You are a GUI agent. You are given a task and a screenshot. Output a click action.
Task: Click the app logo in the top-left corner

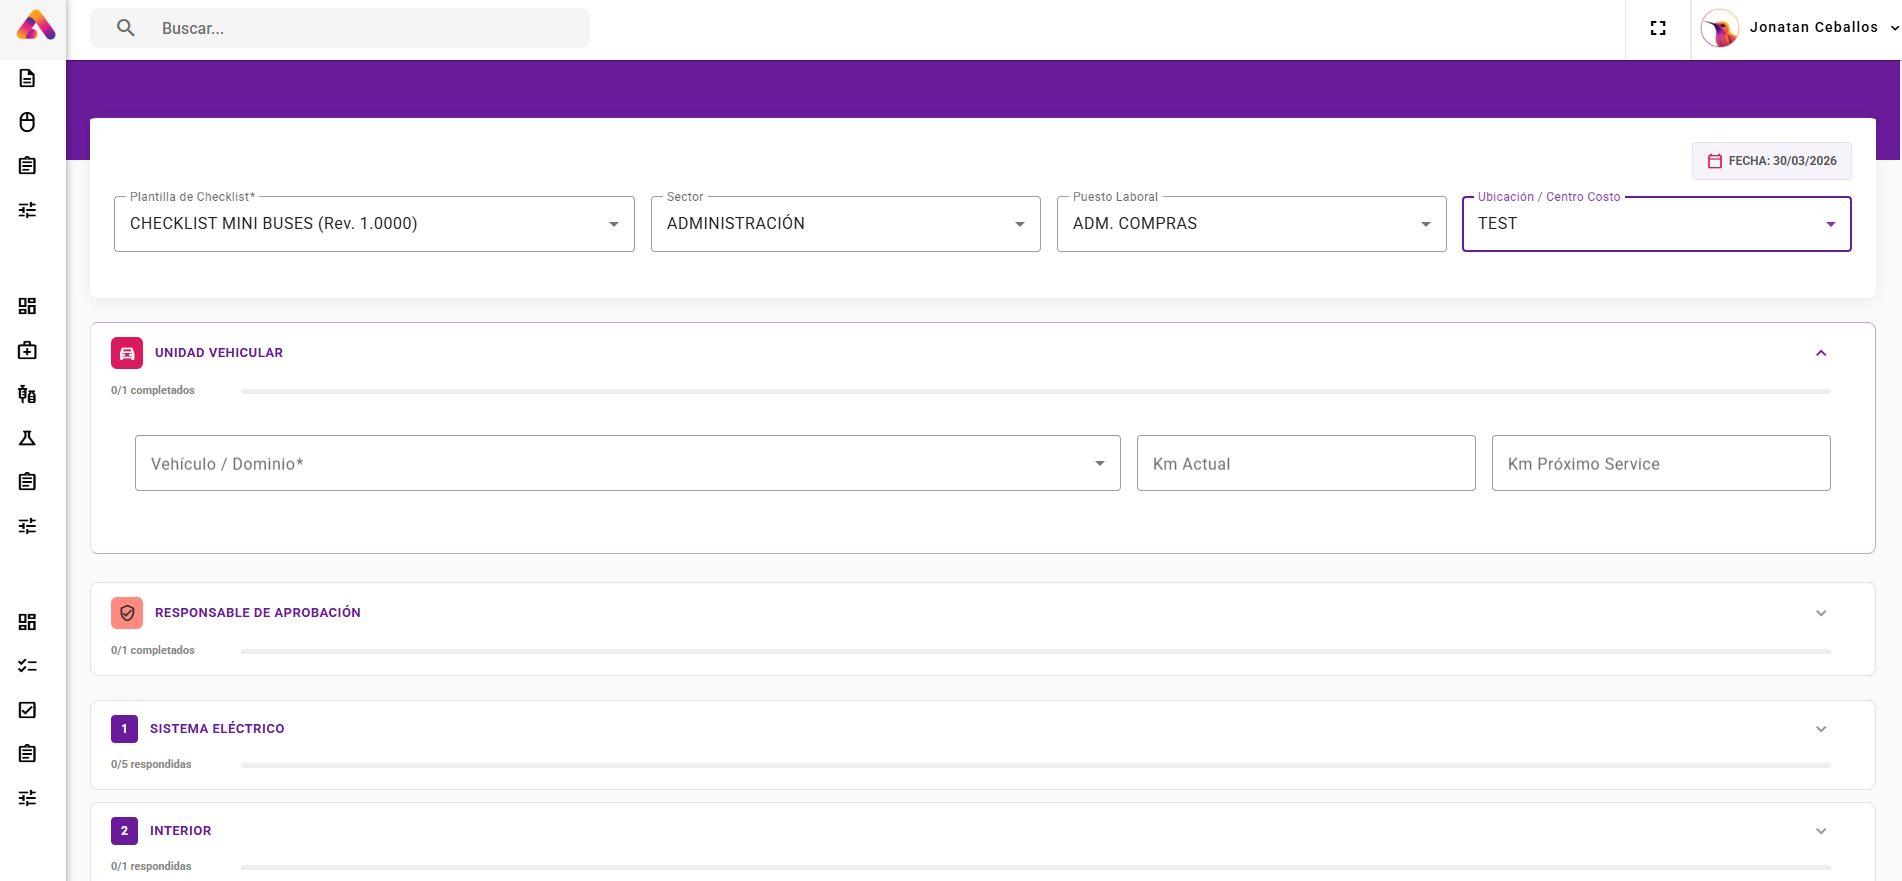tap(36, 26)
